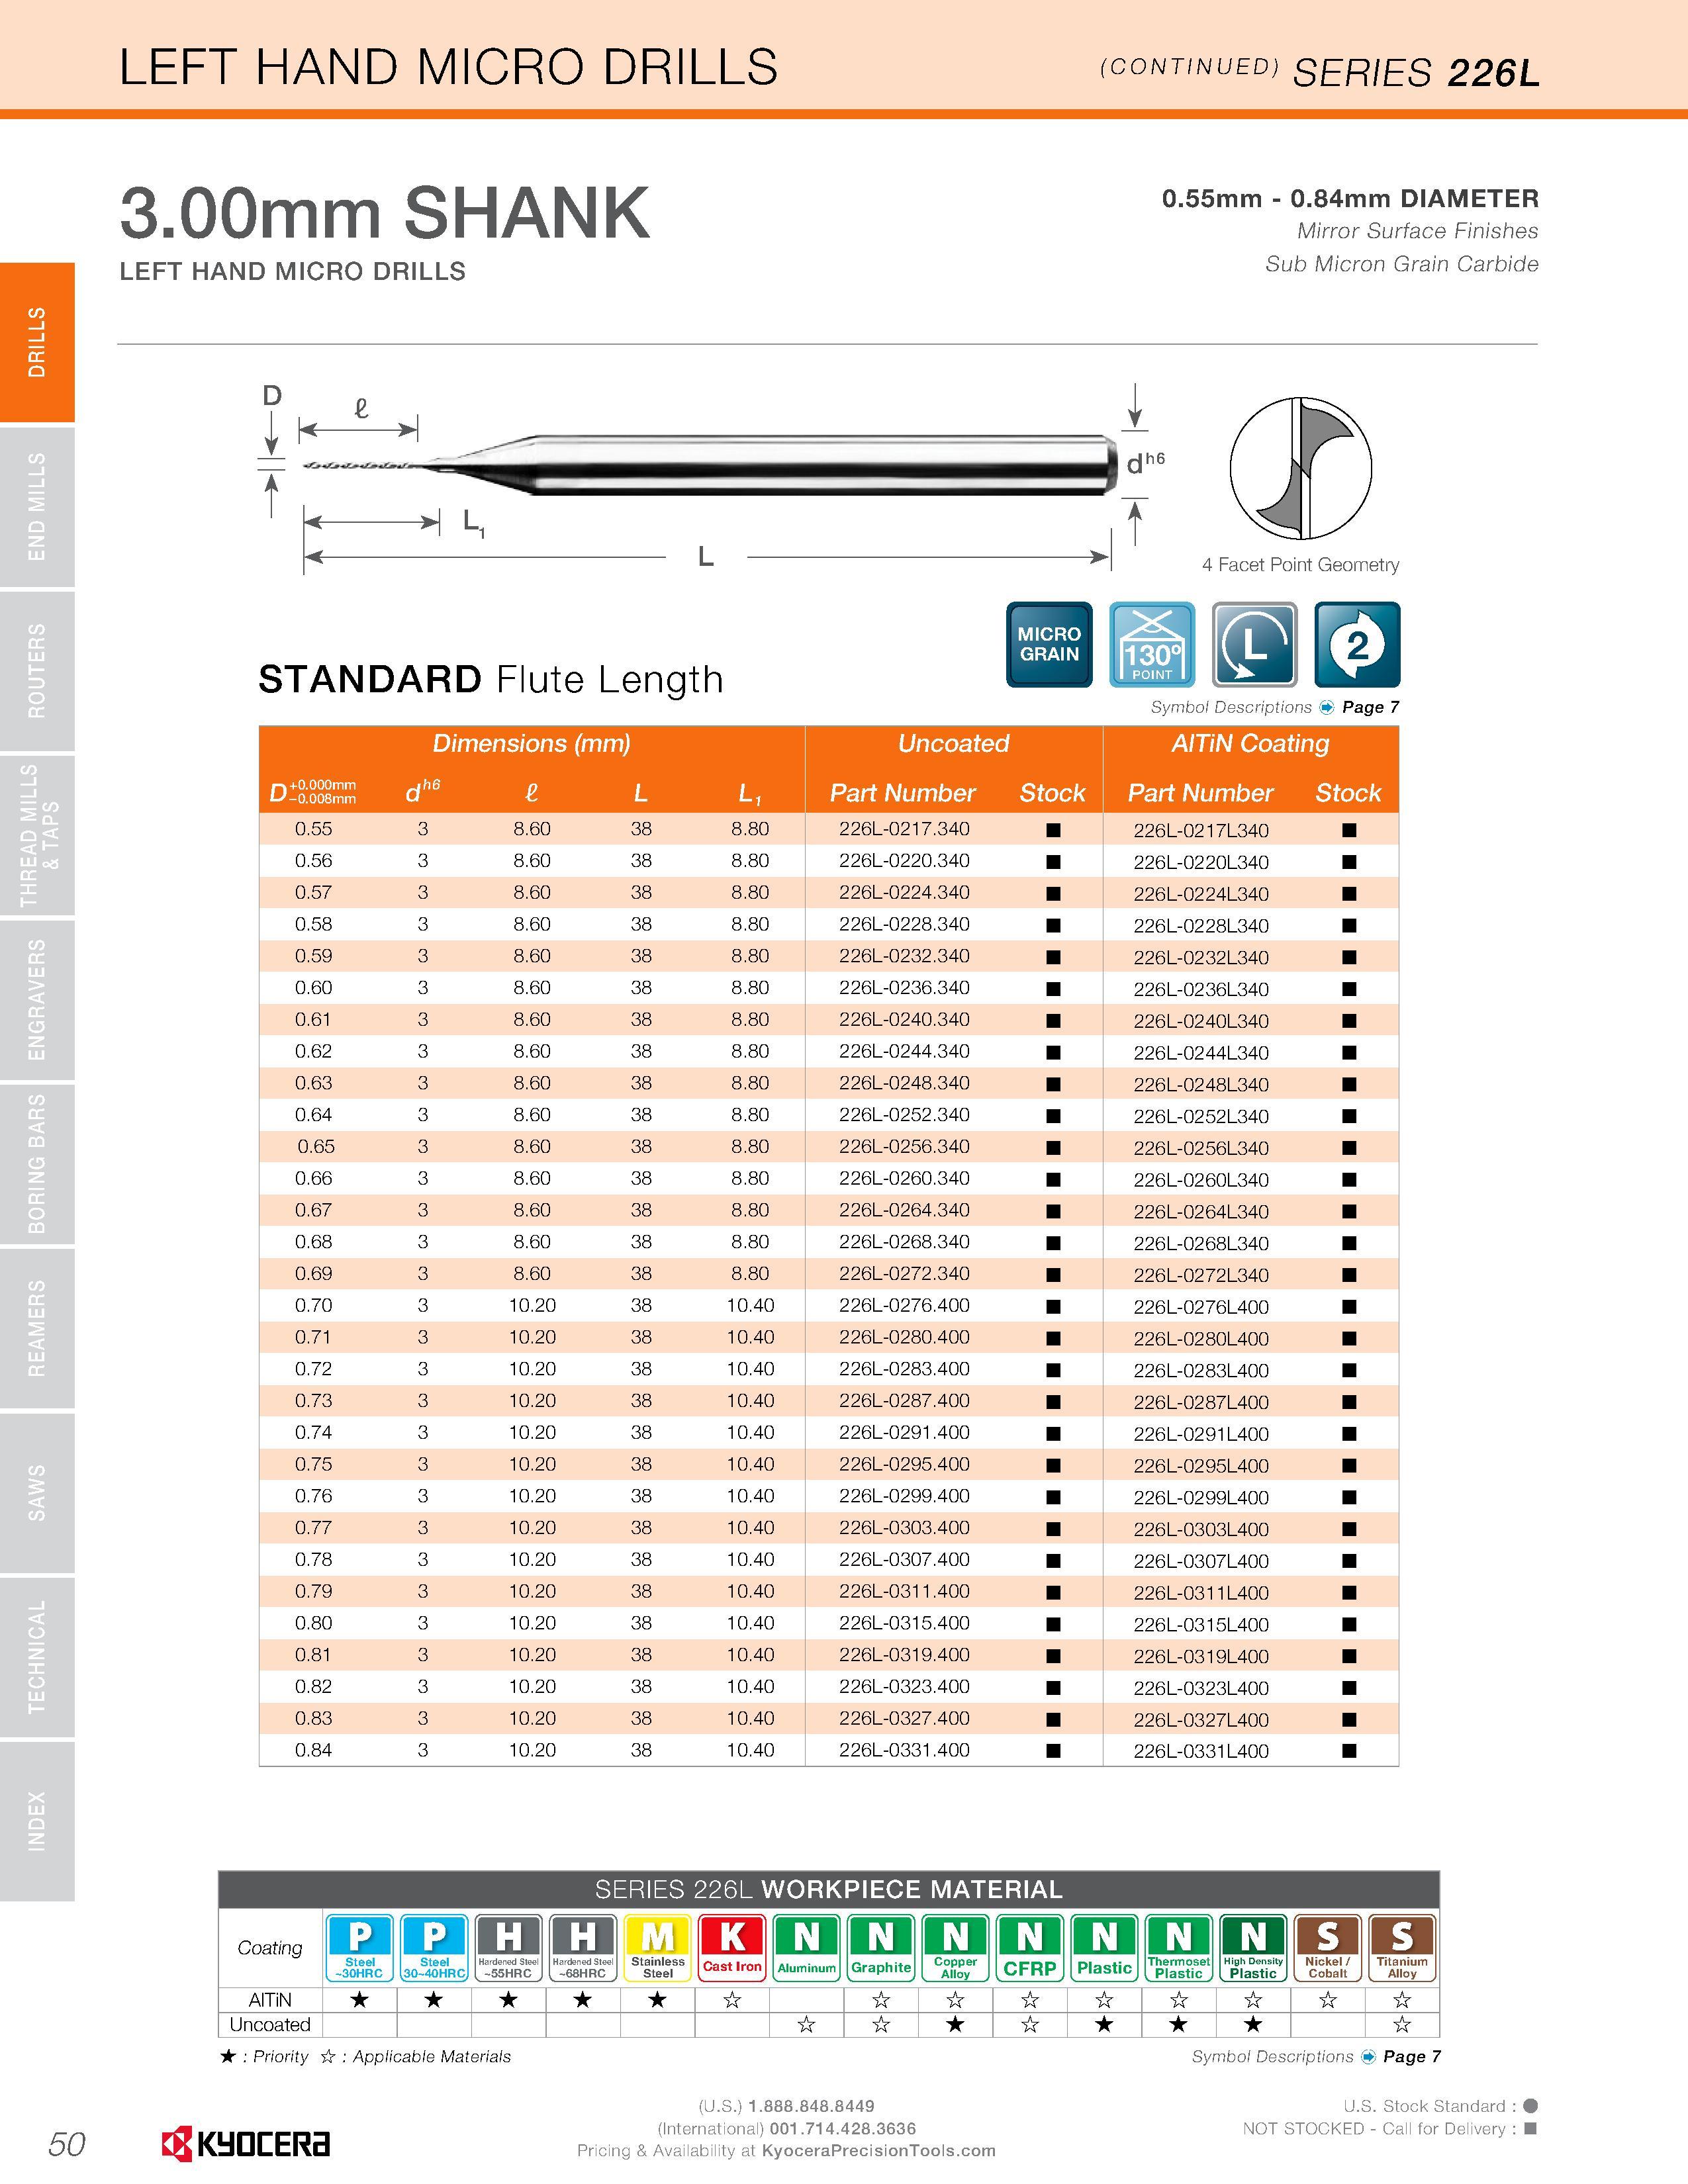Open the END MILLS side tab

point(37,507)
